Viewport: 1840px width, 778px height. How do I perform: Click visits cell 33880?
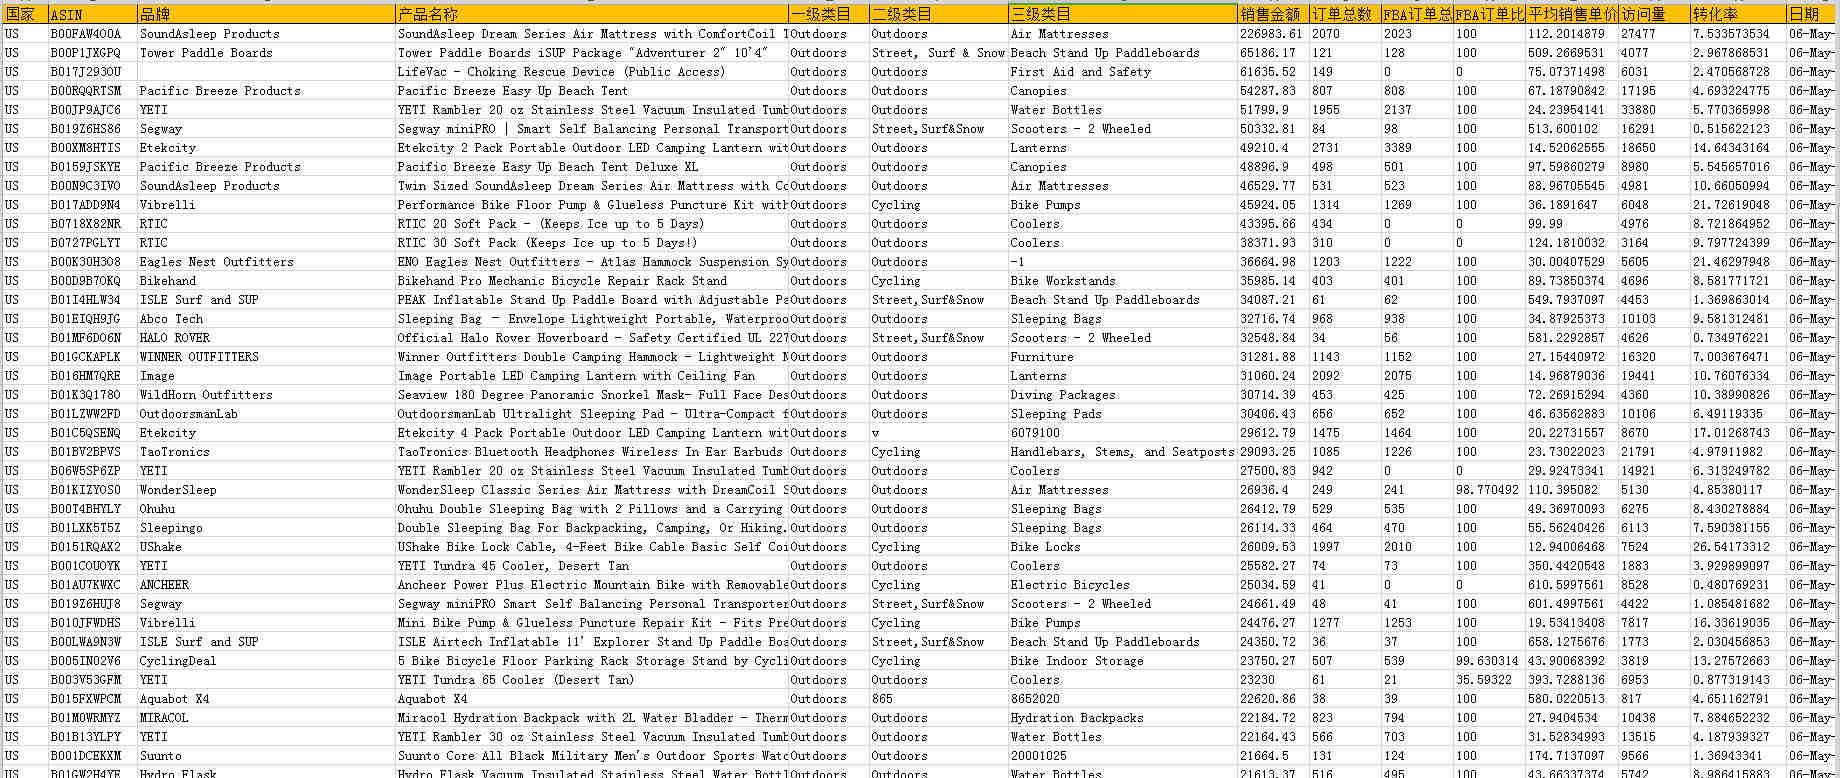coord(1654,110)
